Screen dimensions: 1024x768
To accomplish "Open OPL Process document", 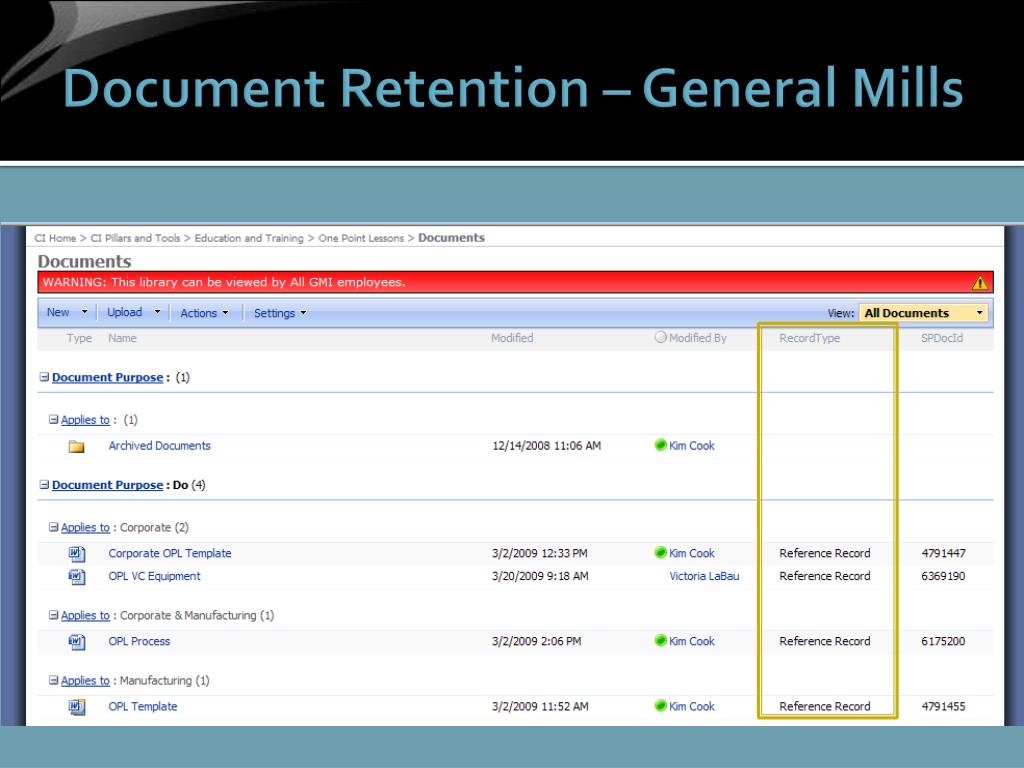I will tap(139, 642).
